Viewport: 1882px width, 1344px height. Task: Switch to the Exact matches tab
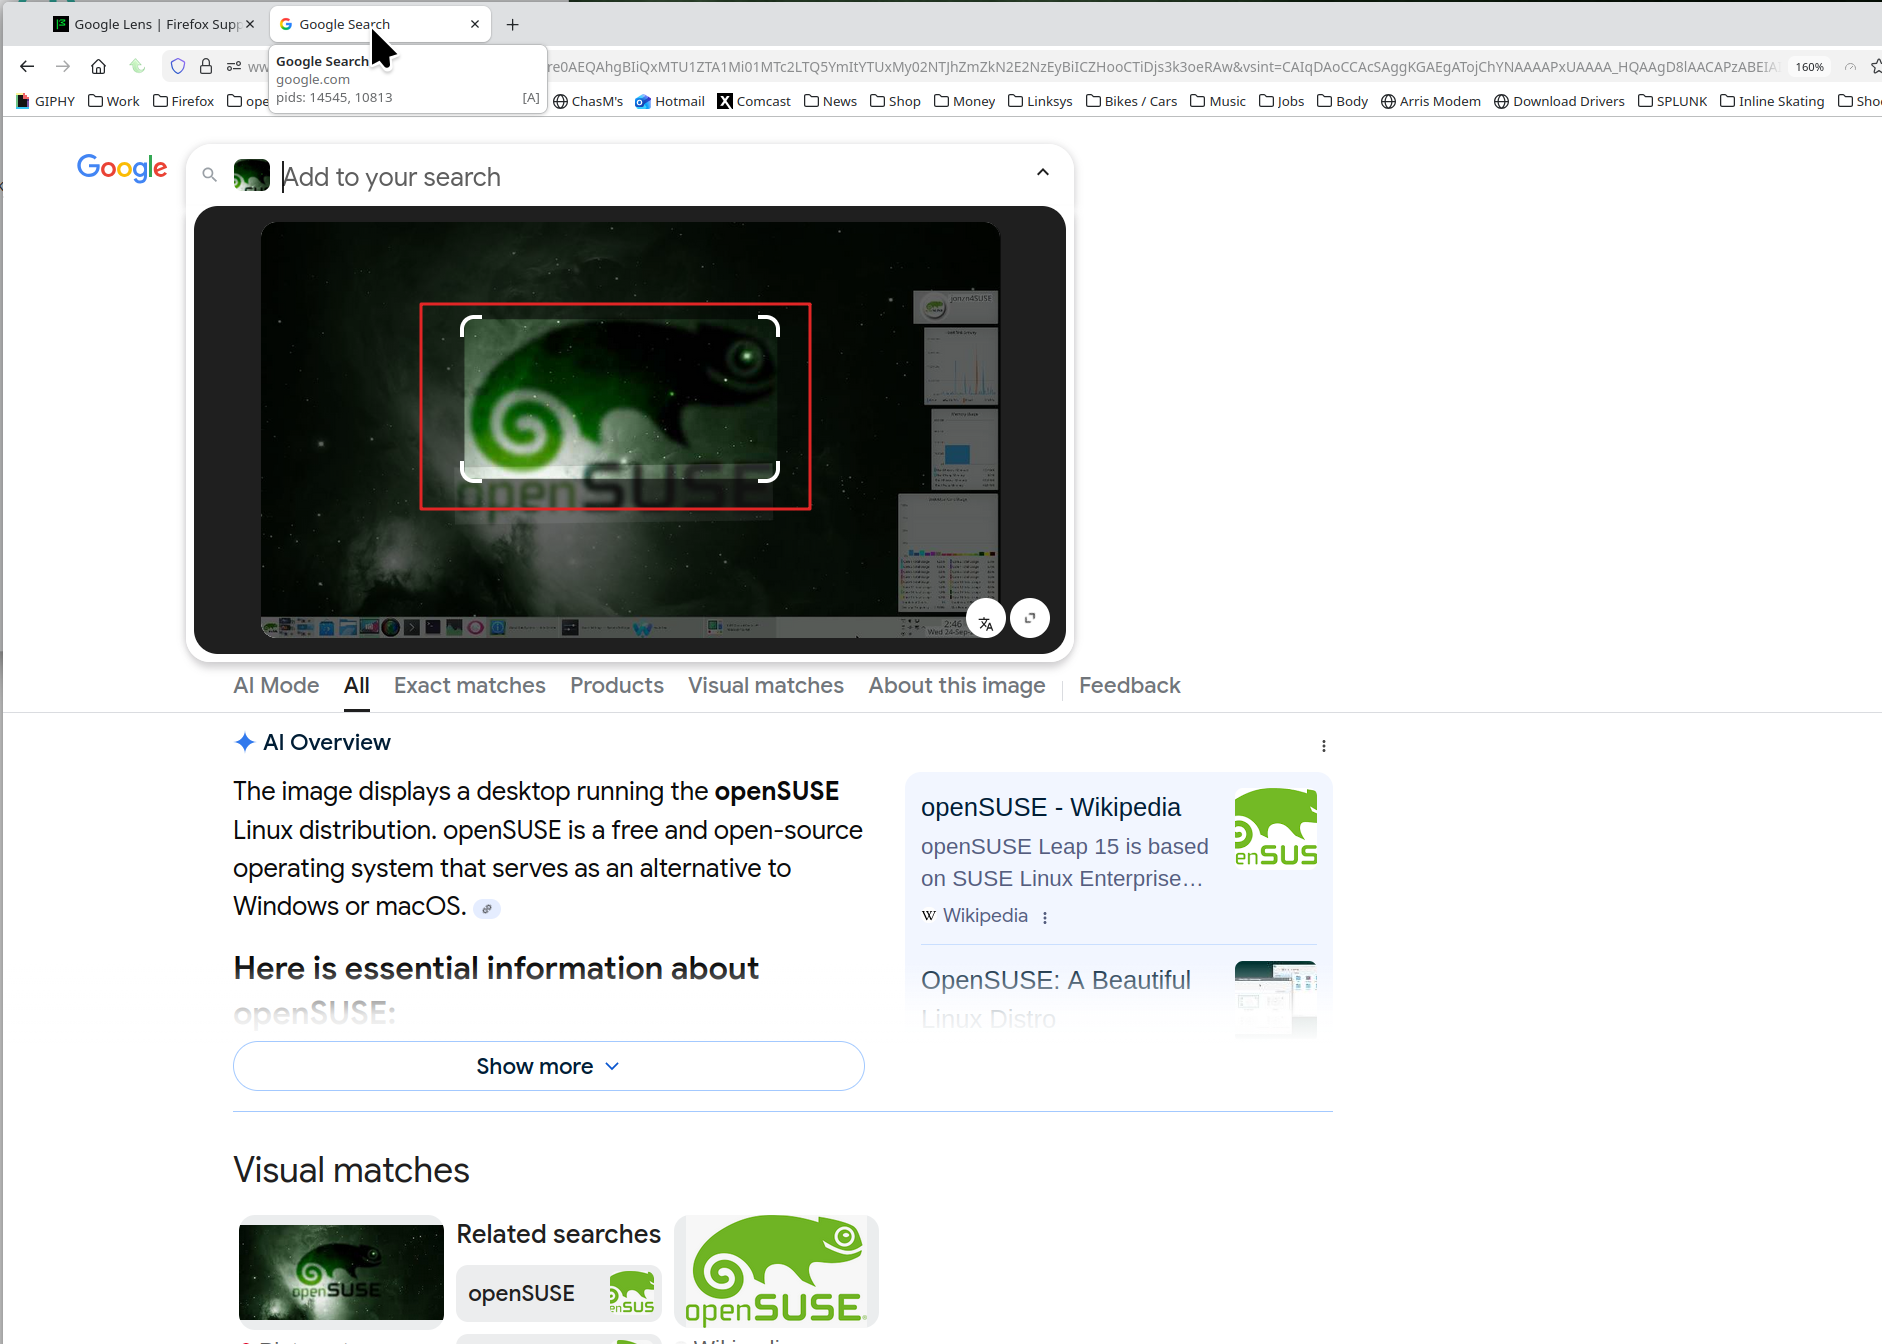pos(469,685)
